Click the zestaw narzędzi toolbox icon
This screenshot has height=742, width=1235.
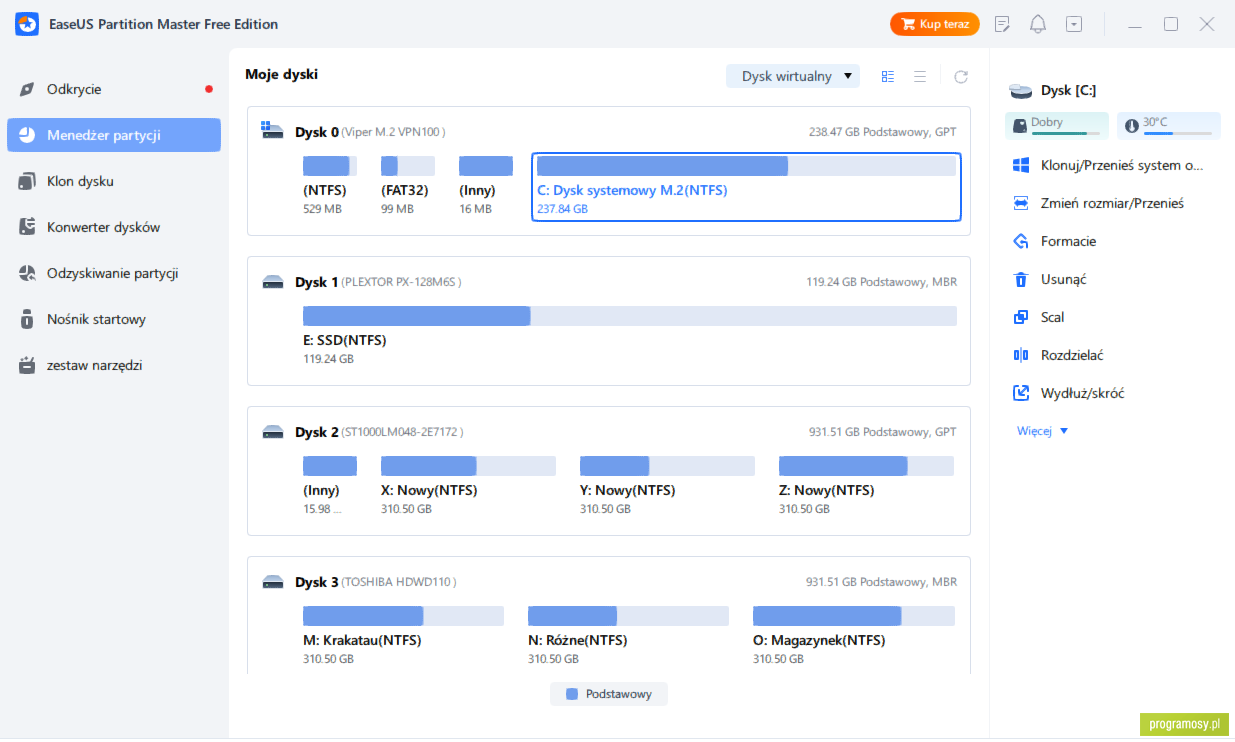[x=28, y=365]
